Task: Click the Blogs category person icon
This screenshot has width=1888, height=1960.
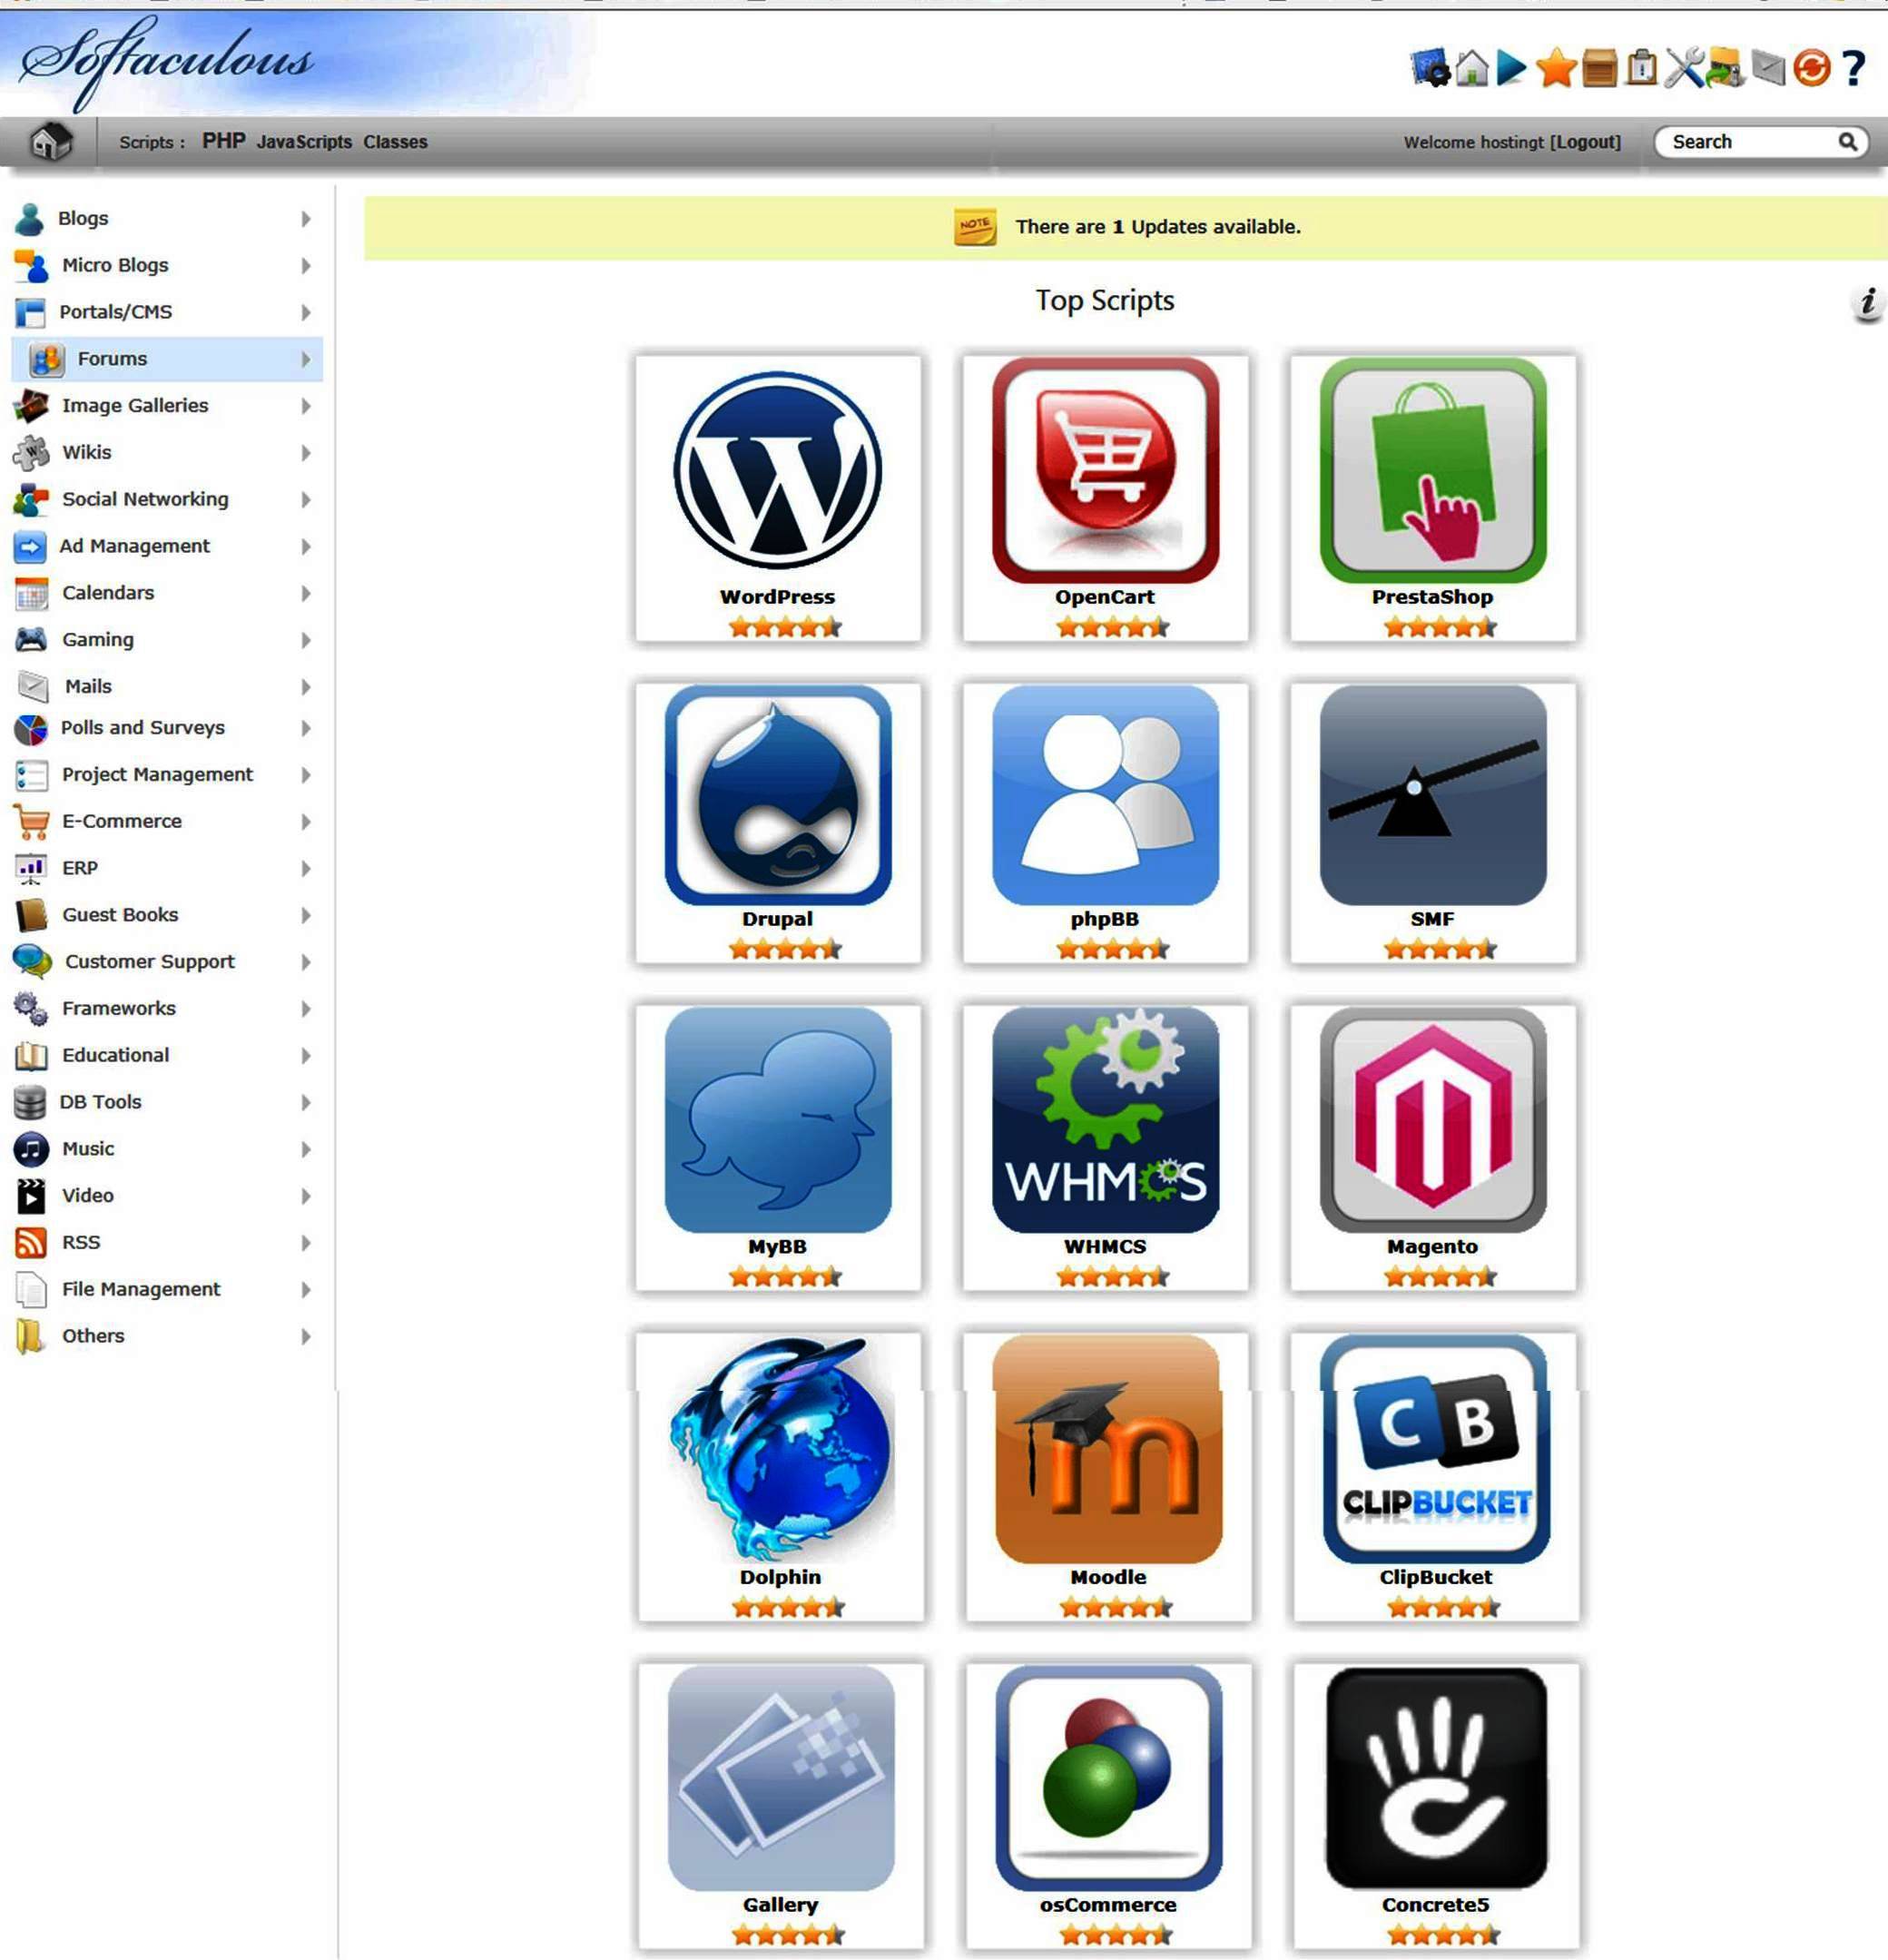Action: coord(30,218)
